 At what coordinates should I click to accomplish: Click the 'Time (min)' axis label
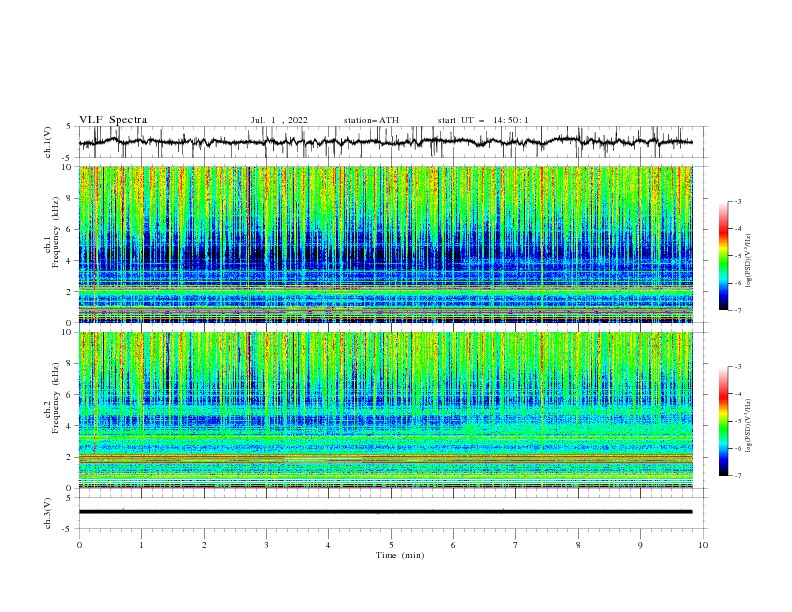tap(400, 555)
